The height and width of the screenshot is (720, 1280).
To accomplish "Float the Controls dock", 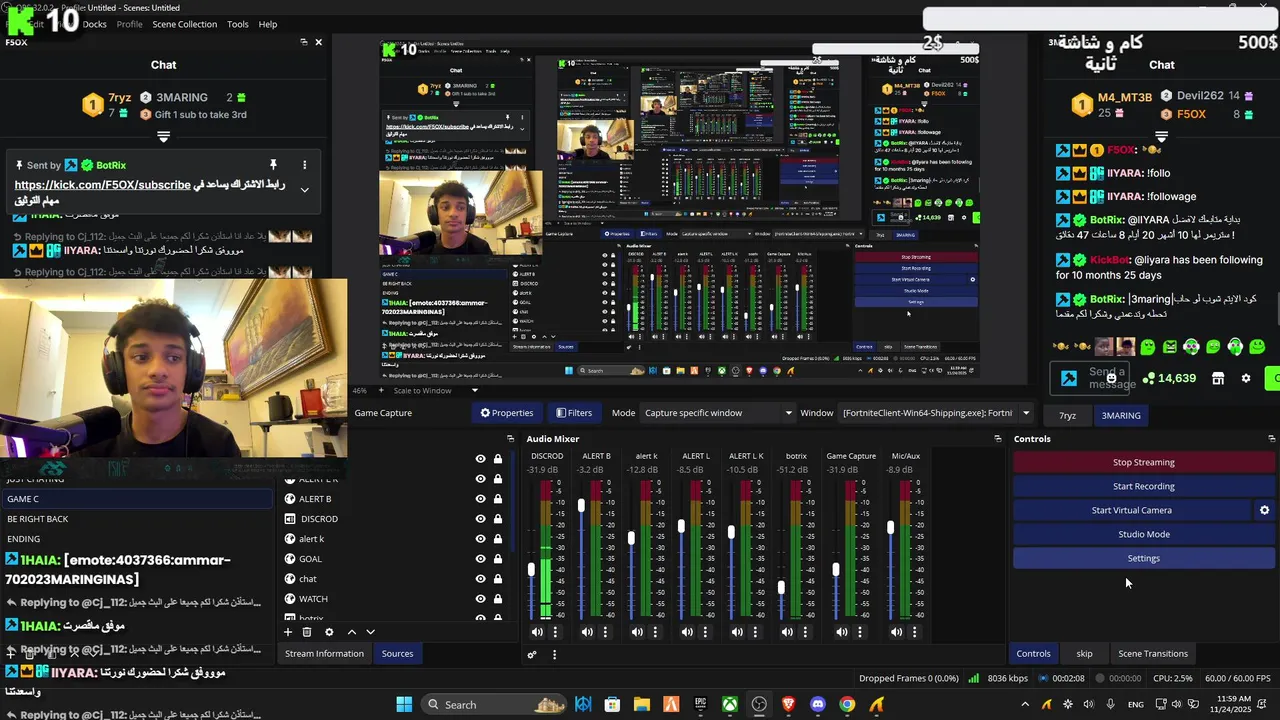I will (1271, 439).
